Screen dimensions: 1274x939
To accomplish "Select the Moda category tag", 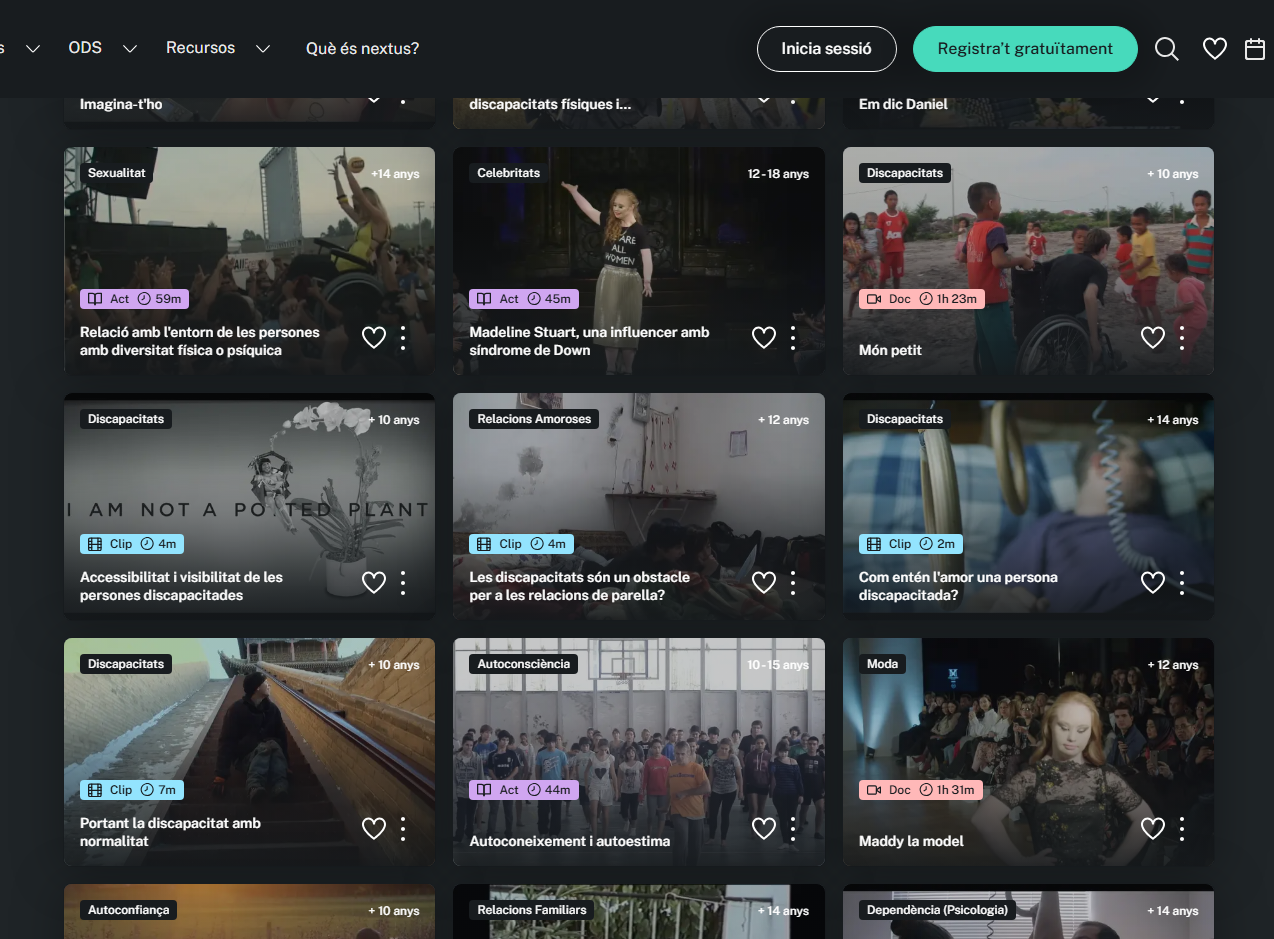I will coord(882,664).
